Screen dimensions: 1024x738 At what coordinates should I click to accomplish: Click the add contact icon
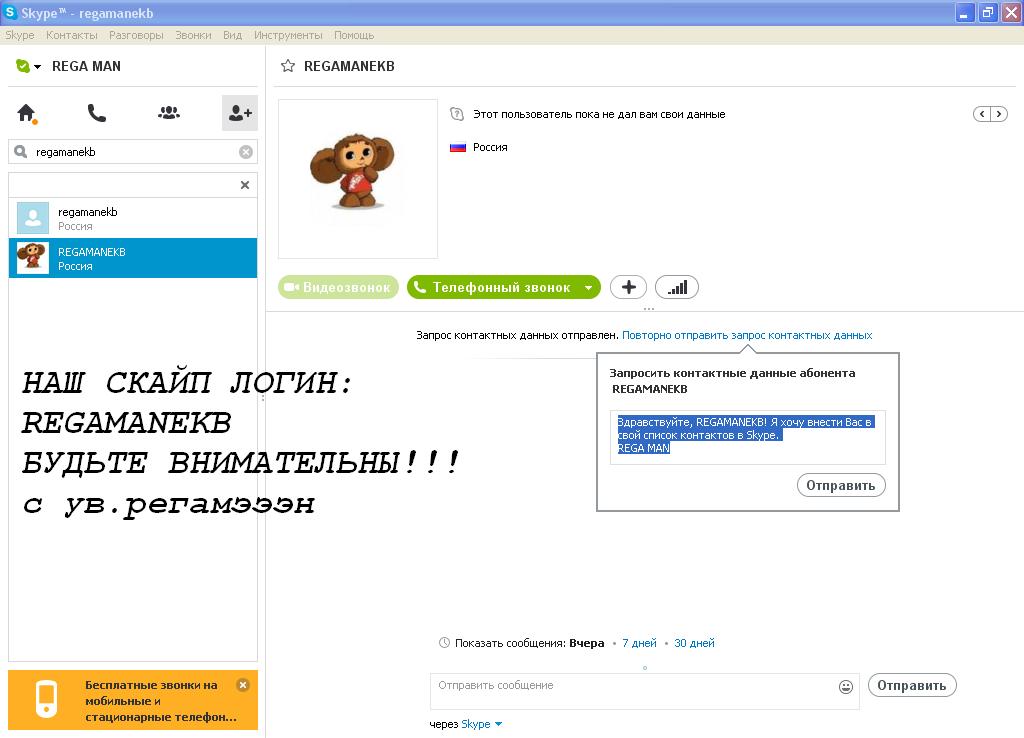[240, 113]
